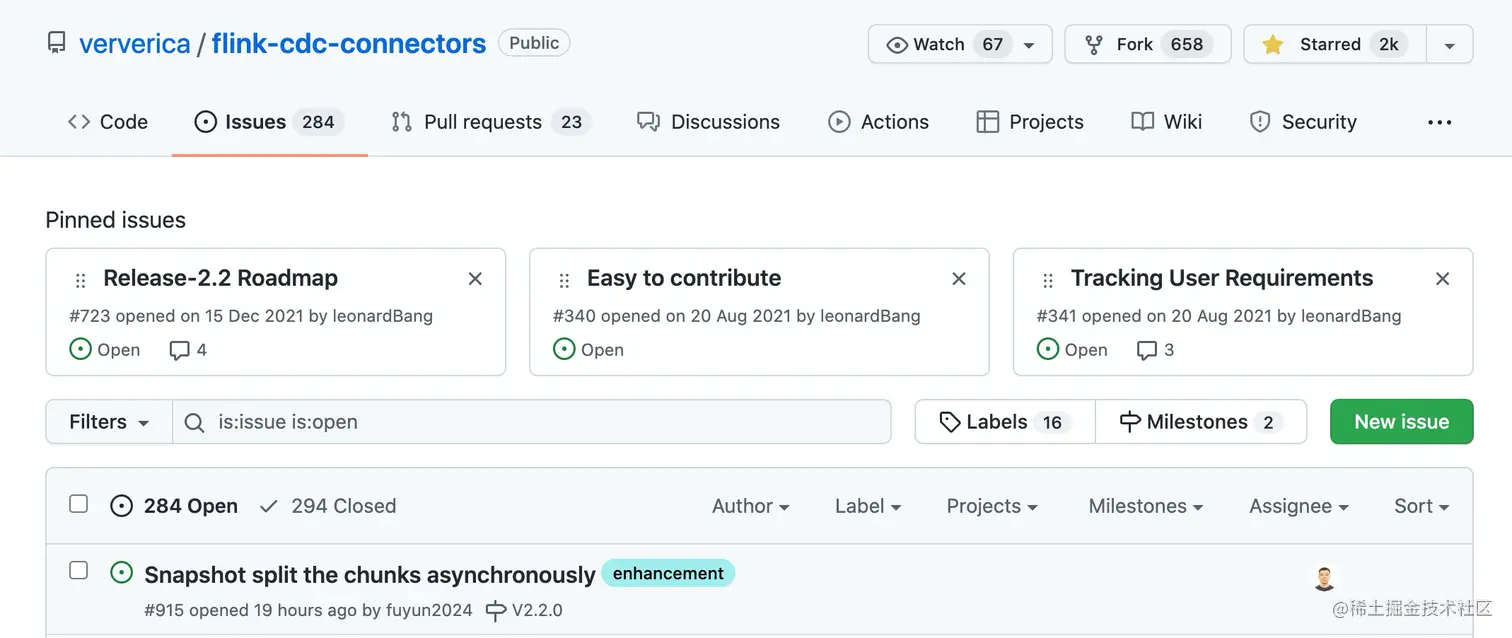Tick the select-all issues checkbox
Screen dimensions: 1512x638
tap(78, 504)
